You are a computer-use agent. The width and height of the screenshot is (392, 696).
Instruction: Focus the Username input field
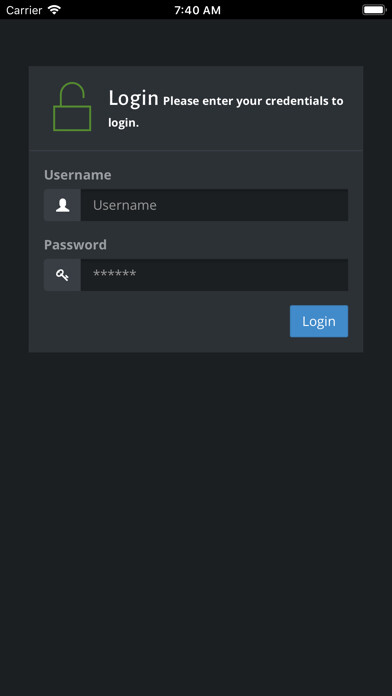click(214, 205)
